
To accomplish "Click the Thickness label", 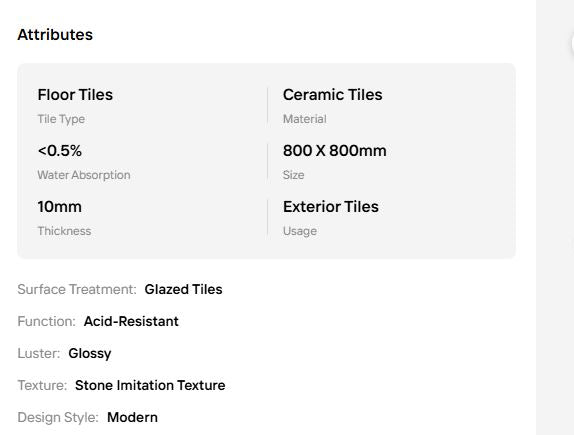I will (x=64, y=231).
